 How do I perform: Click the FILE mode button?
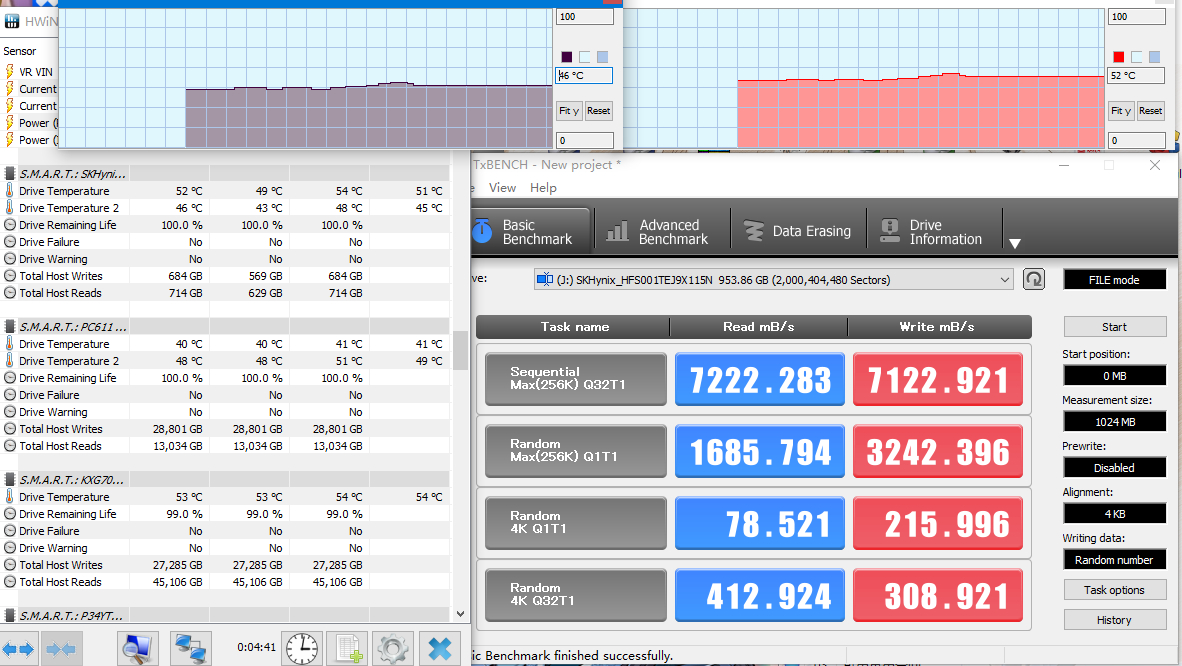(x=1114, y=280)
